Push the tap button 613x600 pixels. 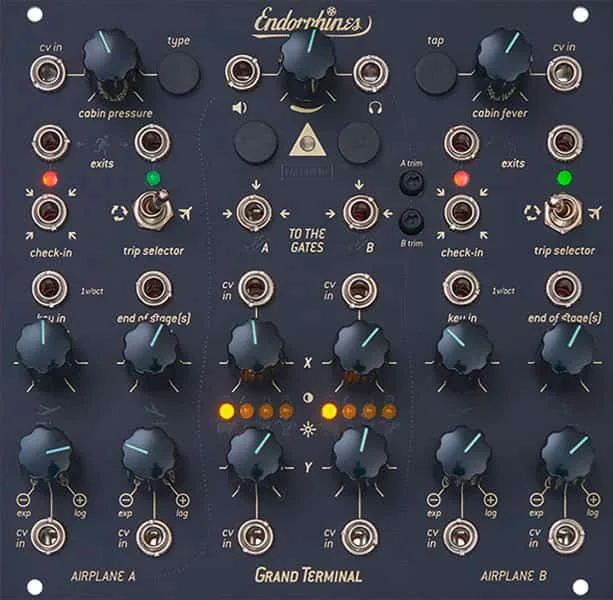coord(436,73)
